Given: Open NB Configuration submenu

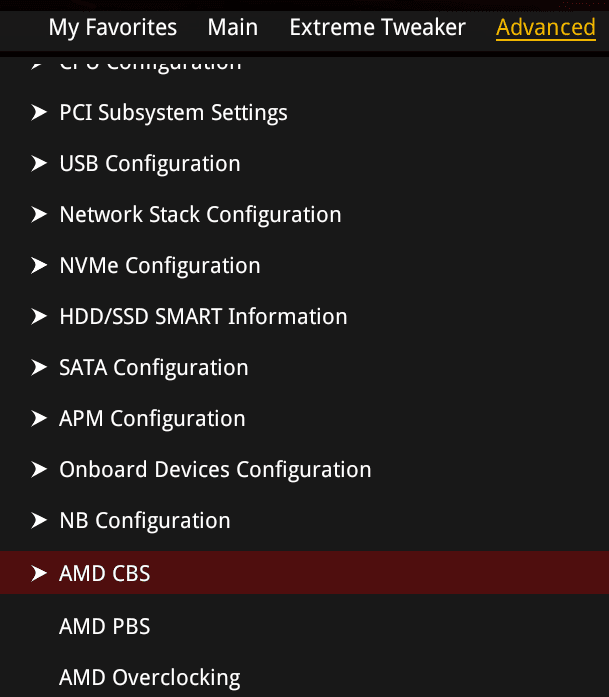Looking at the screenshot, I should pos(145,521).
